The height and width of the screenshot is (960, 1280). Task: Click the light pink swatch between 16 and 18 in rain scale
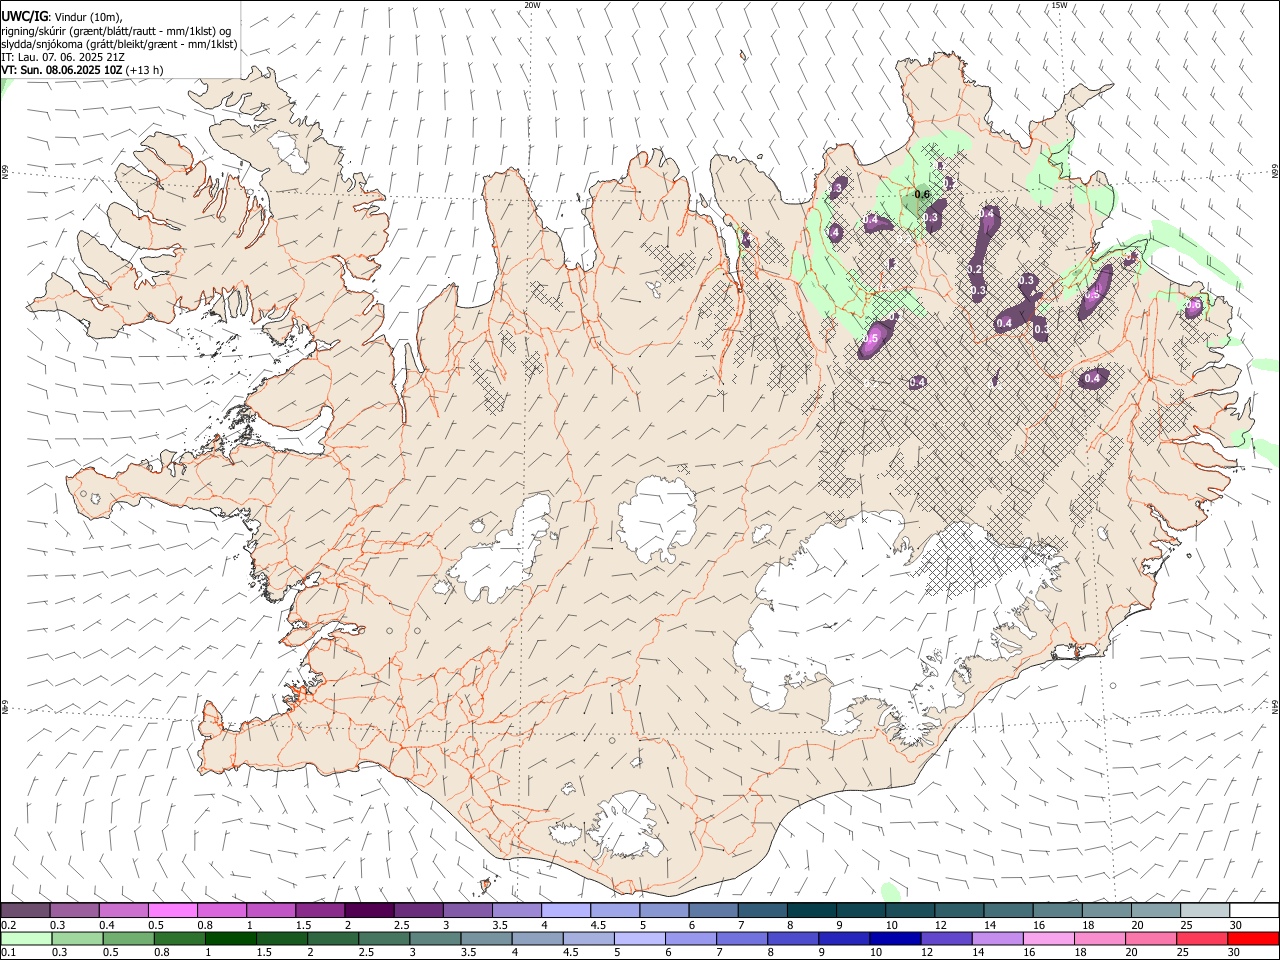pos(1047,939)
